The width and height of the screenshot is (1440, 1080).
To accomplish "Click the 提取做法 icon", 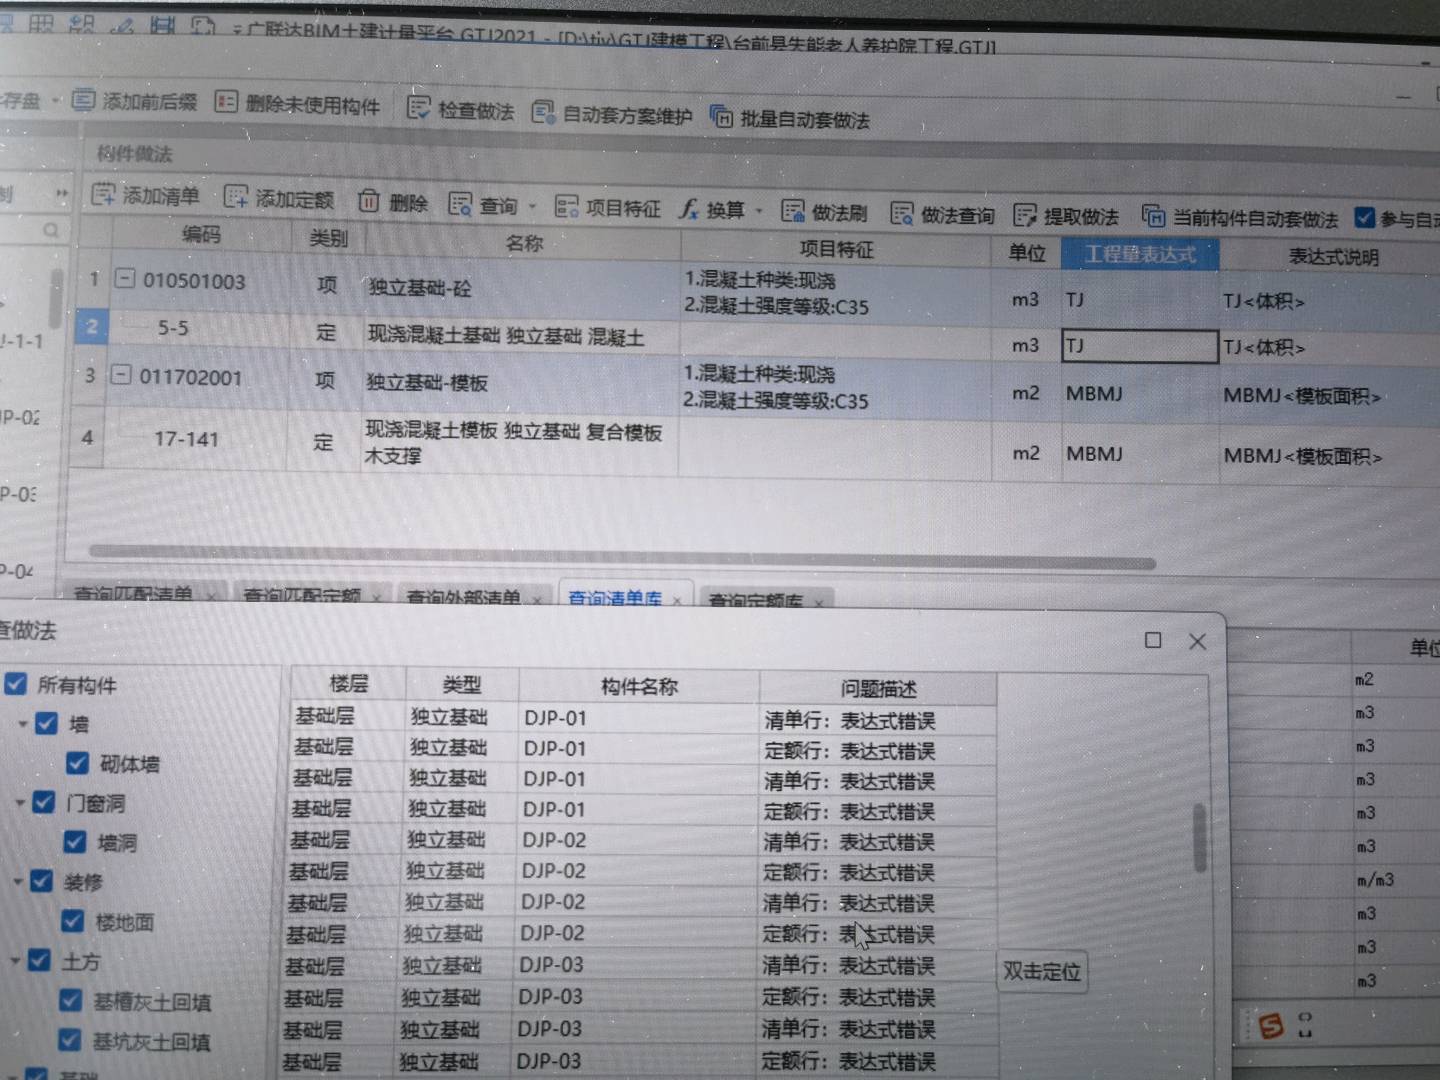I will [x=1025, y=215].
